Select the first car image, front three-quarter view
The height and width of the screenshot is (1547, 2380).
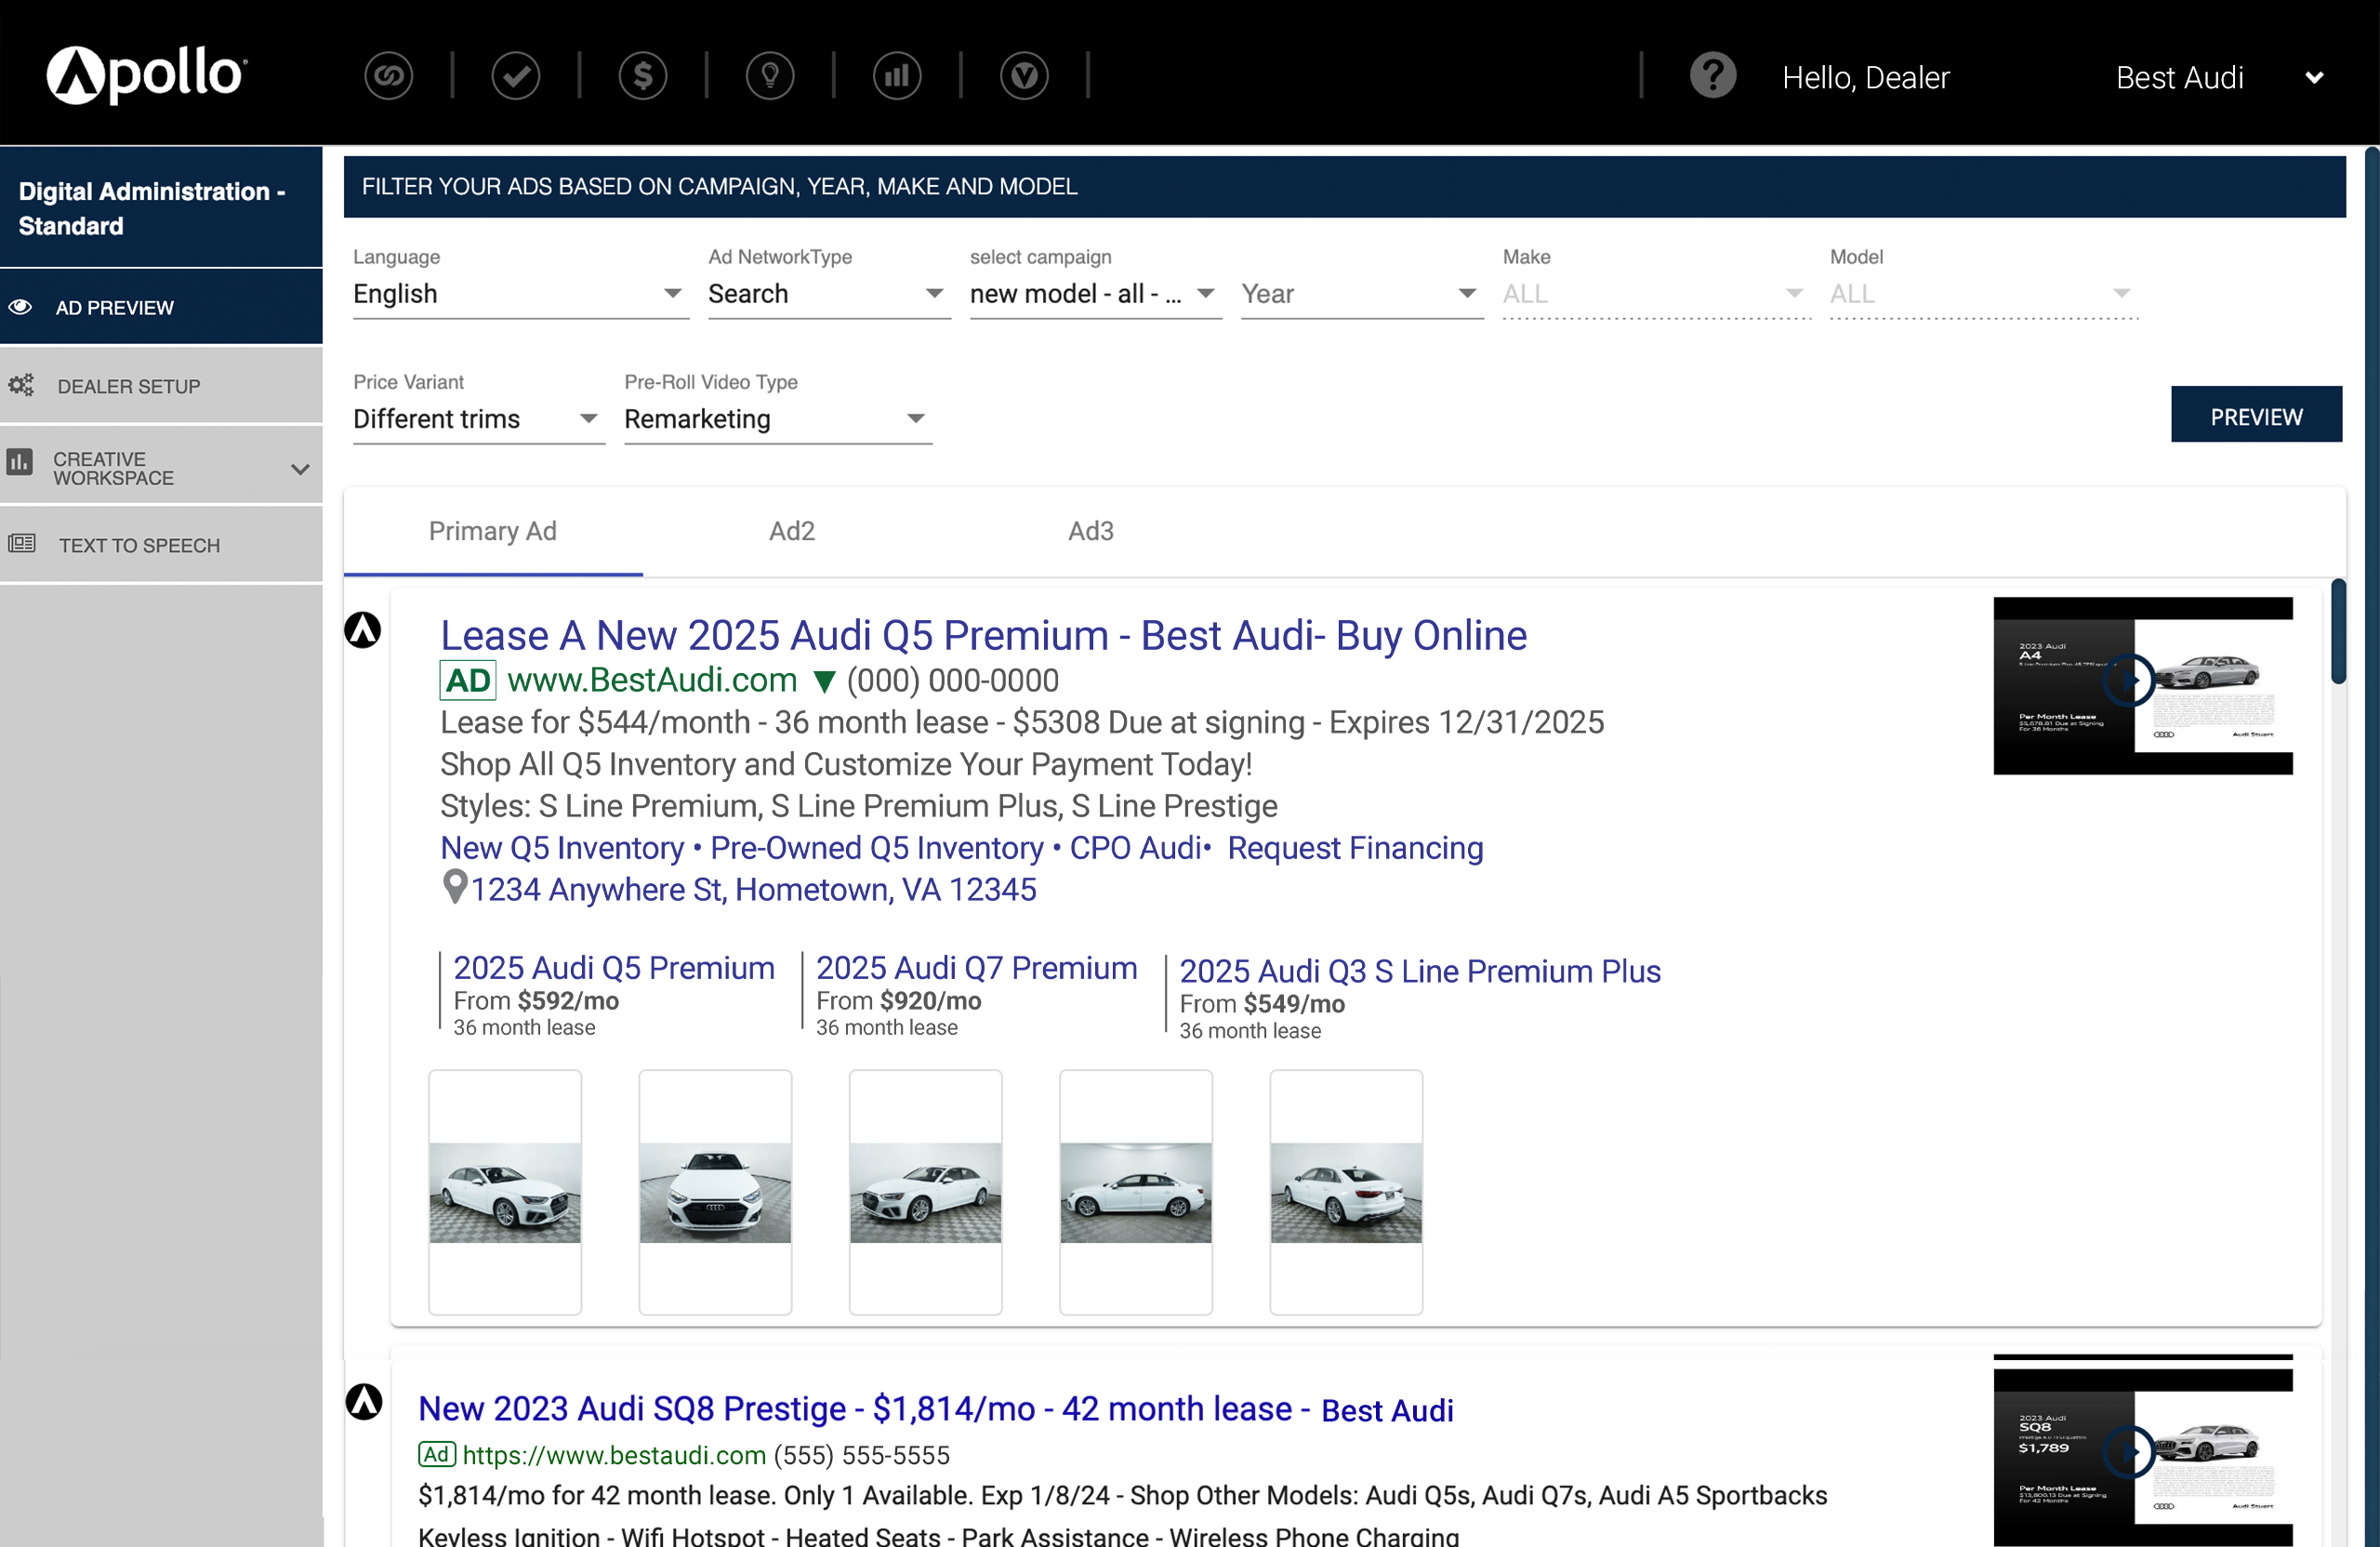(x=505, y=1192)
